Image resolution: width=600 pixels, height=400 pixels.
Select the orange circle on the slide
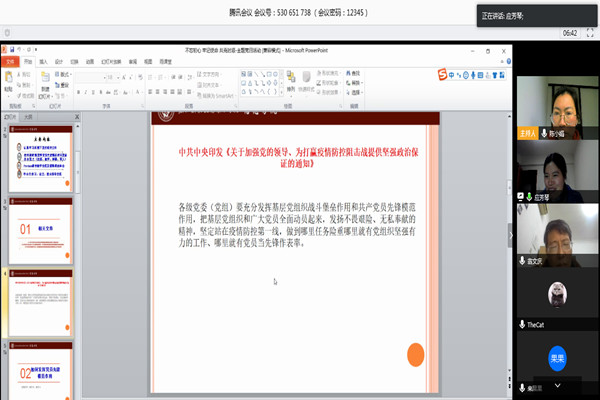tap(413, 353)
